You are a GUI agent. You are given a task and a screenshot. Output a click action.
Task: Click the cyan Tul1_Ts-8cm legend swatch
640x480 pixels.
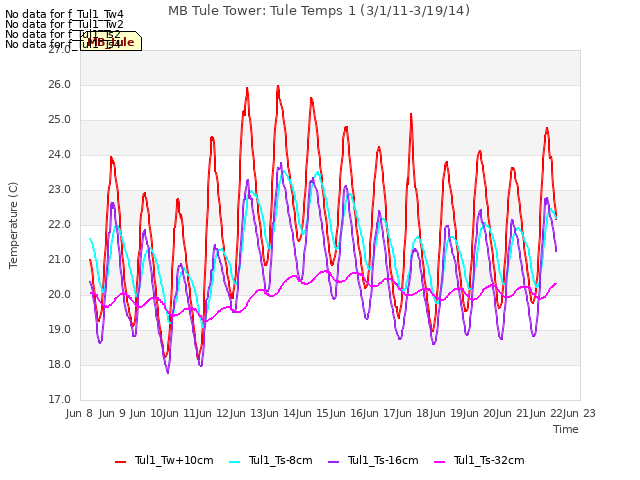pyautogui.click(x=235, y=462)
